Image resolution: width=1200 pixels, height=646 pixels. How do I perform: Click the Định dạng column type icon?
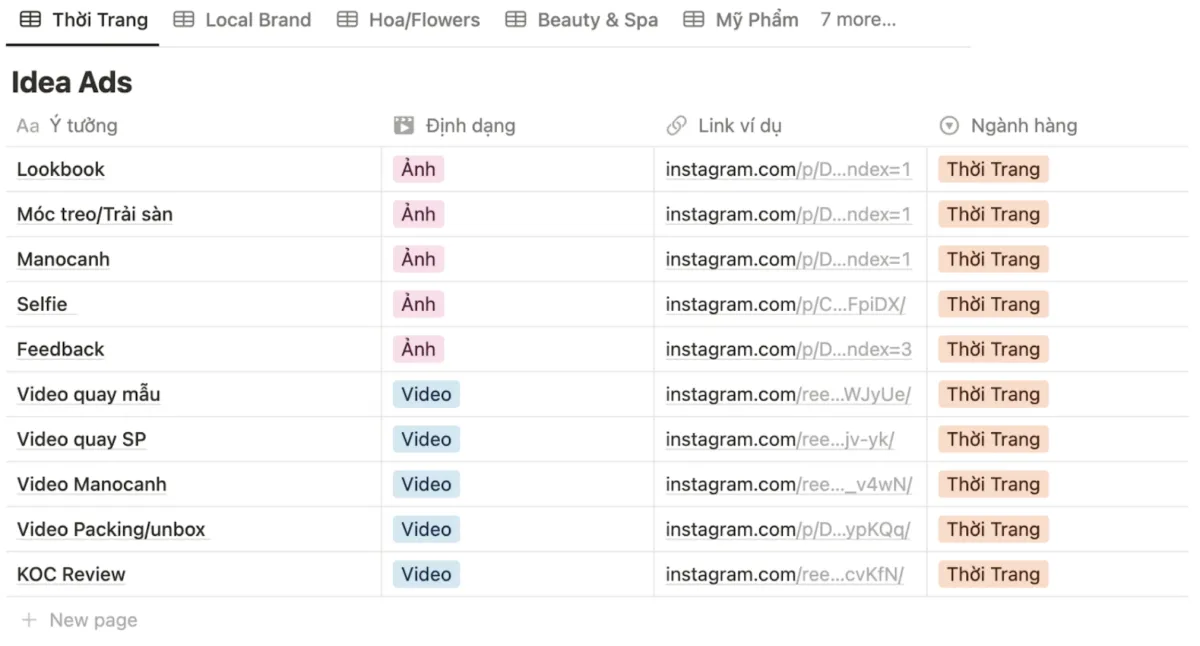(x=404, y=125)
